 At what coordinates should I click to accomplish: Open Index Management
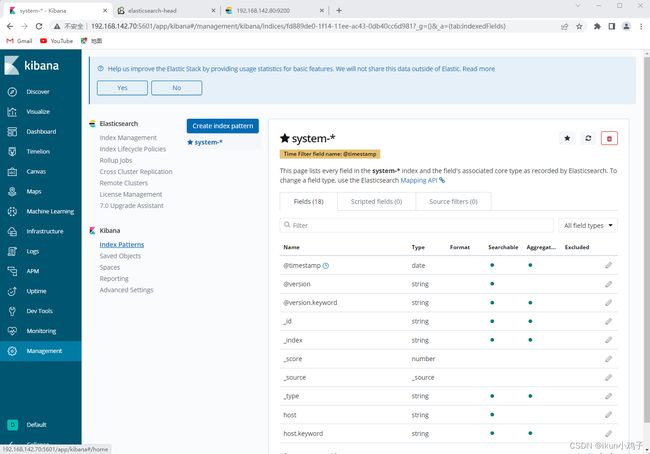click(128, 138)
